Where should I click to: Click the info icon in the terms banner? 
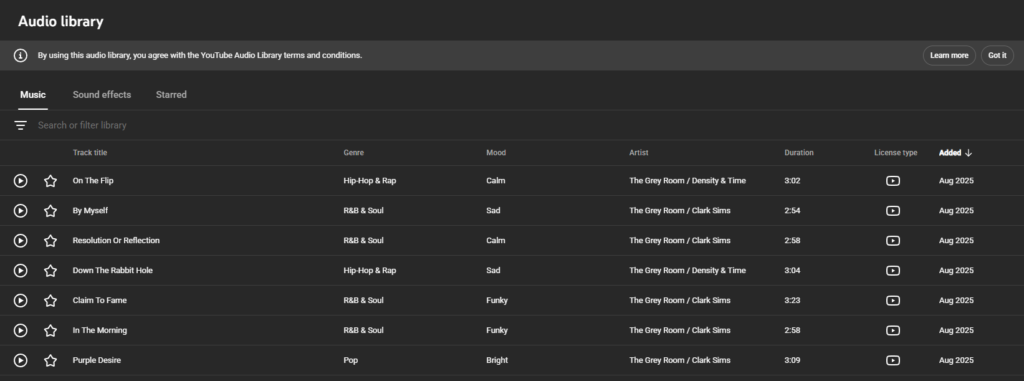pyautogui.click(x=21, y=56)
